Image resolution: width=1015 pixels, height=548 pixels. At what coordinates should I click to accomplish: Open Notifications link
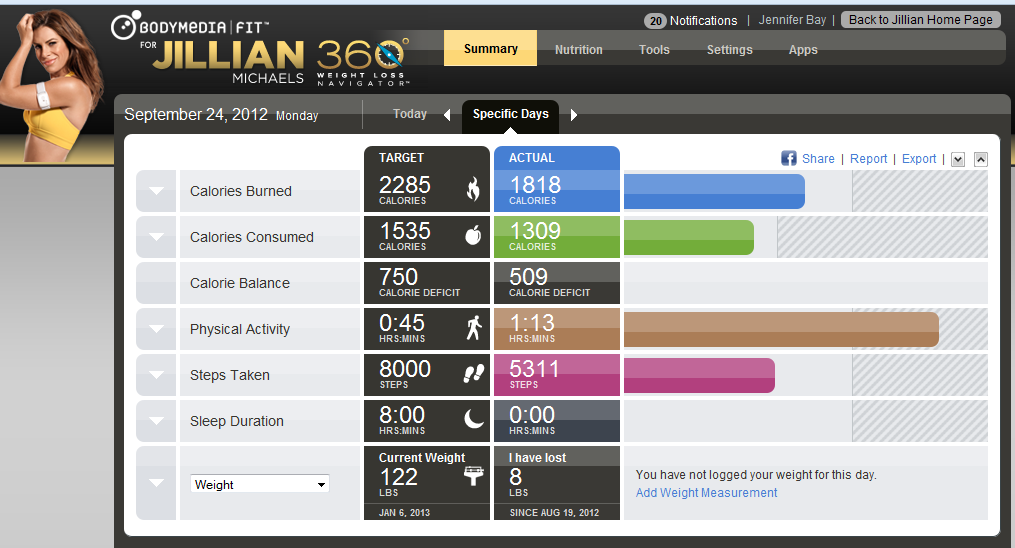[703, 21]
